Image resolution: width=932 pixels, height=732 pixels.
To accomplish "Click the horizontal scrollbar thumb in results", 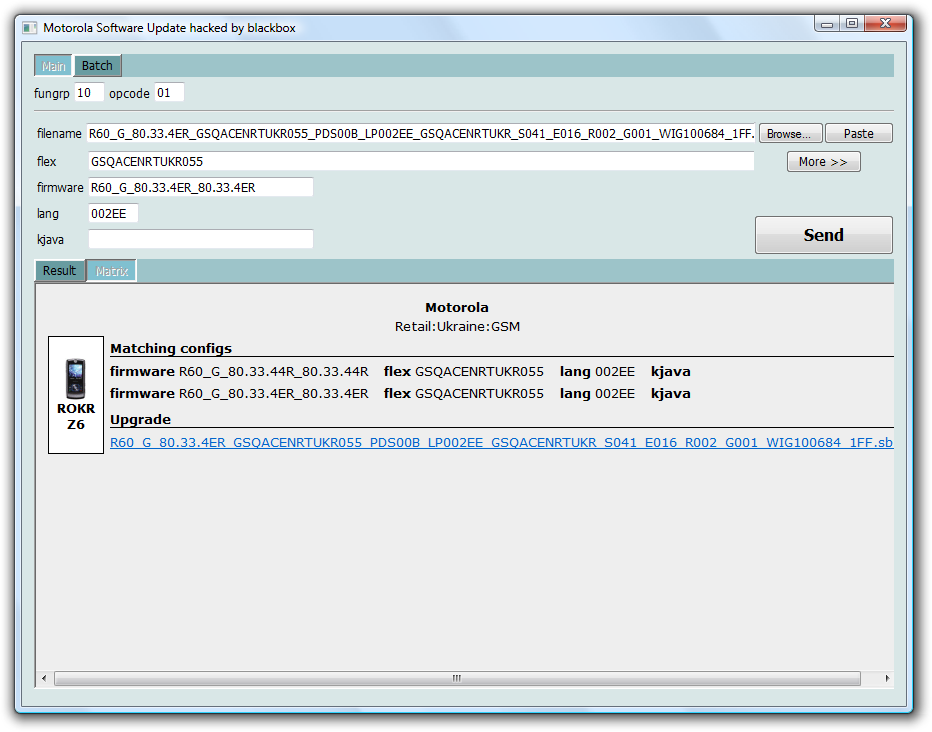I will (x=457, y=679).
